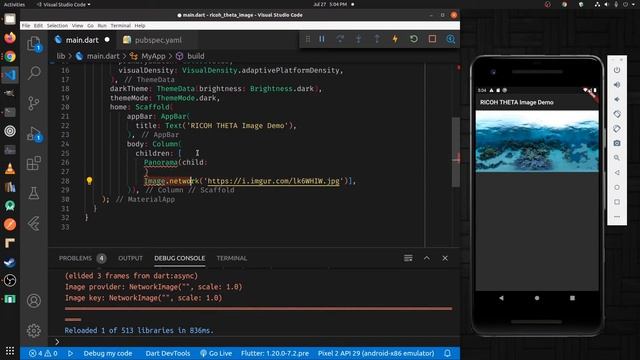Click the Step Out debug button
640x360 pixels.
[377, 39]
